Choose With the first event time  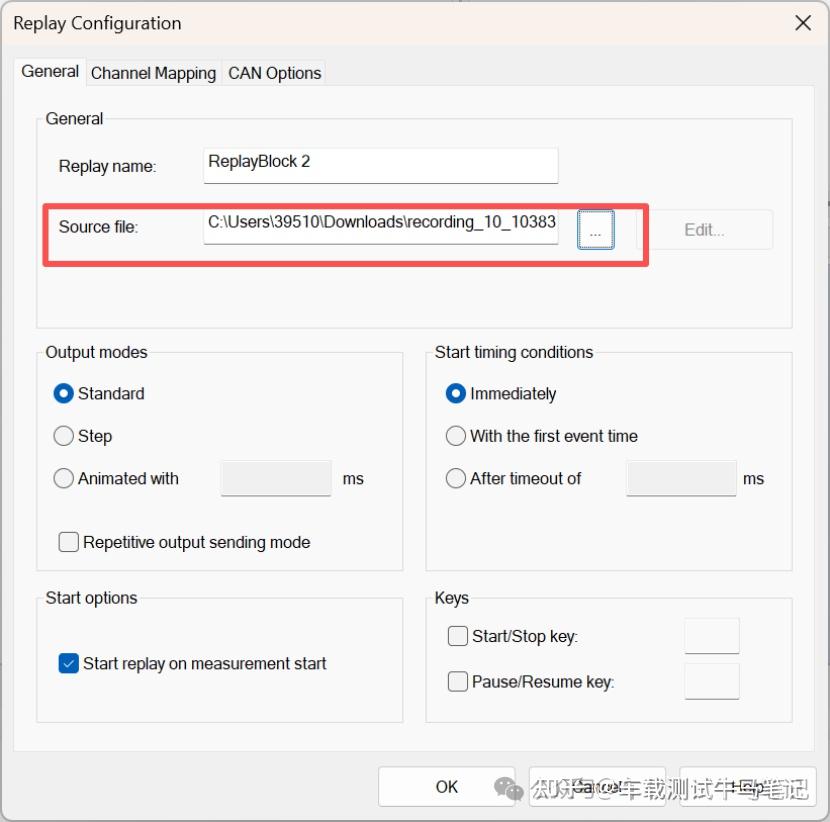tap(542, 436)
